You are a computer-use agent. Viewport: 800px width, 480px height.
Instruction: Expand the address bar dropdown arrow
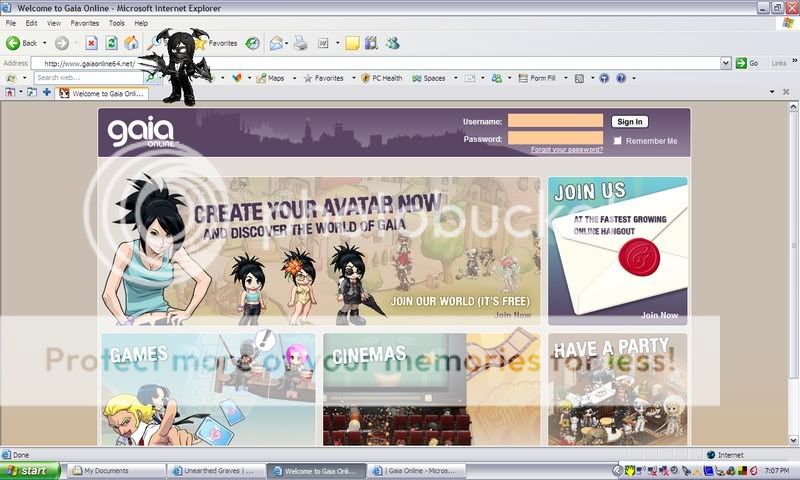coord(726,63)
